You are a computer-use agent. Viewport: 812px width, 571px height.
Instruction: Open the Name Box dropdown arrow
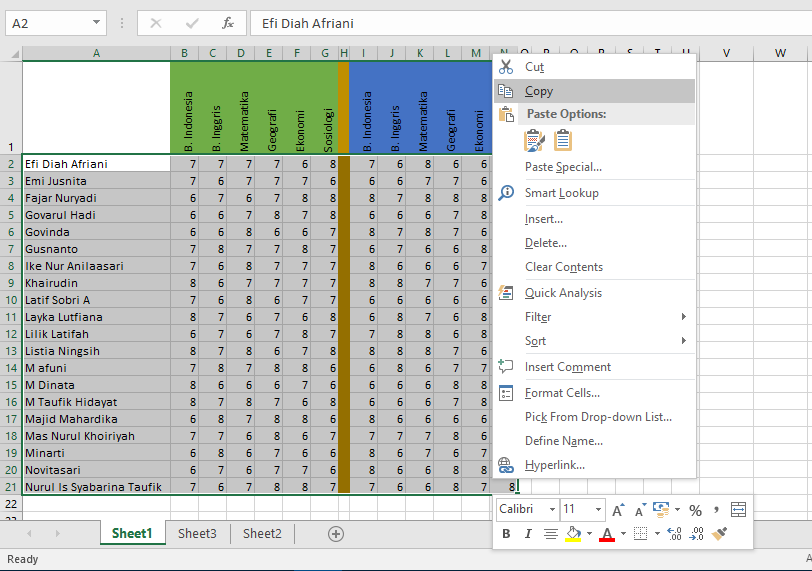[96, 22]
